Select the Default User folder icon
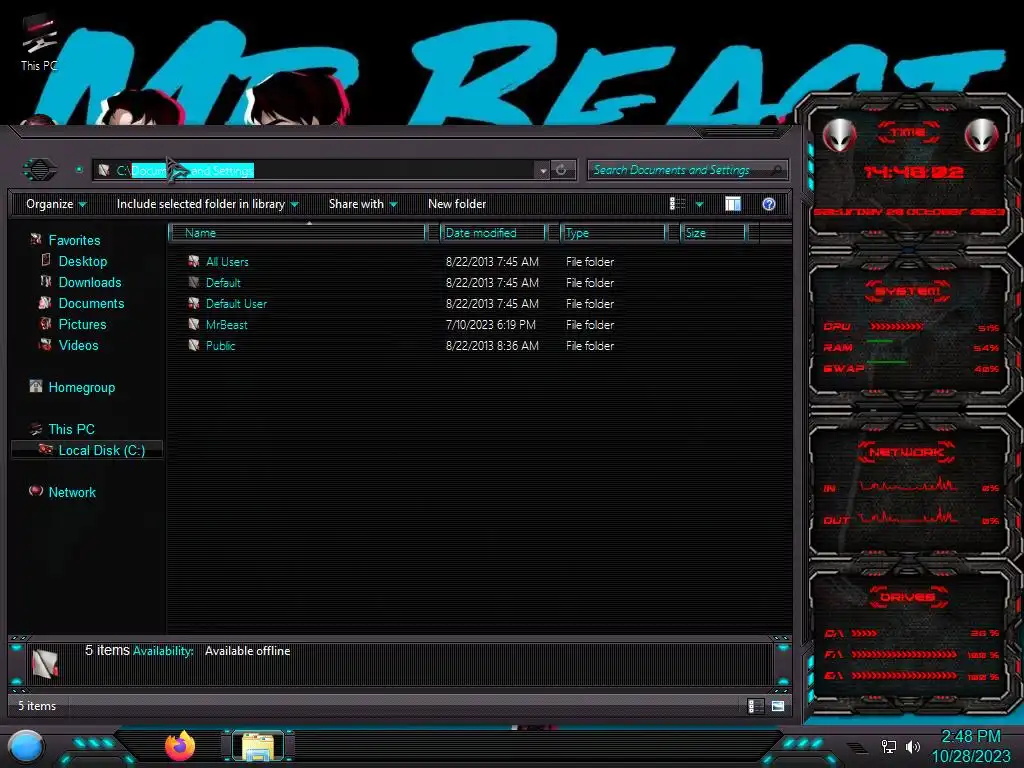 click(193, 303)
